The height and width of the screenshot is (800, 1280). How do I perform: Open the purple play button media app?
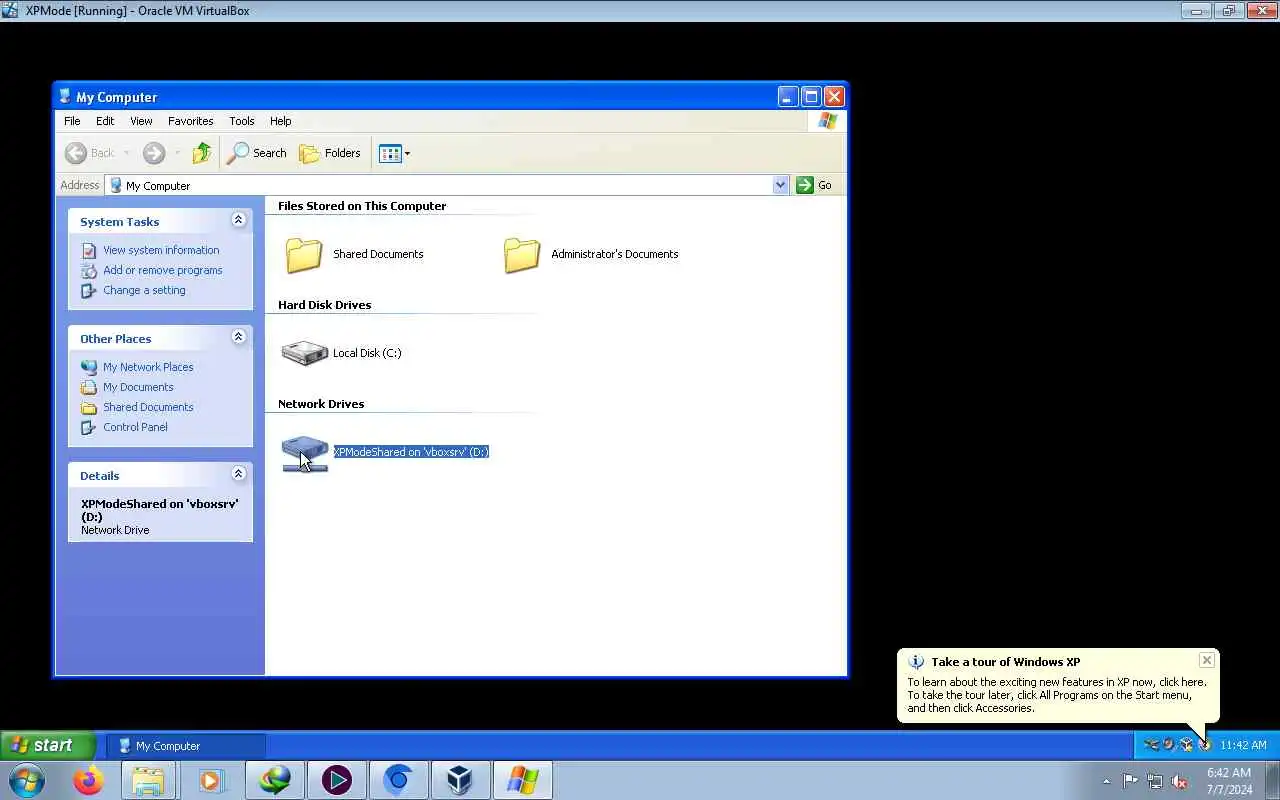336,780
